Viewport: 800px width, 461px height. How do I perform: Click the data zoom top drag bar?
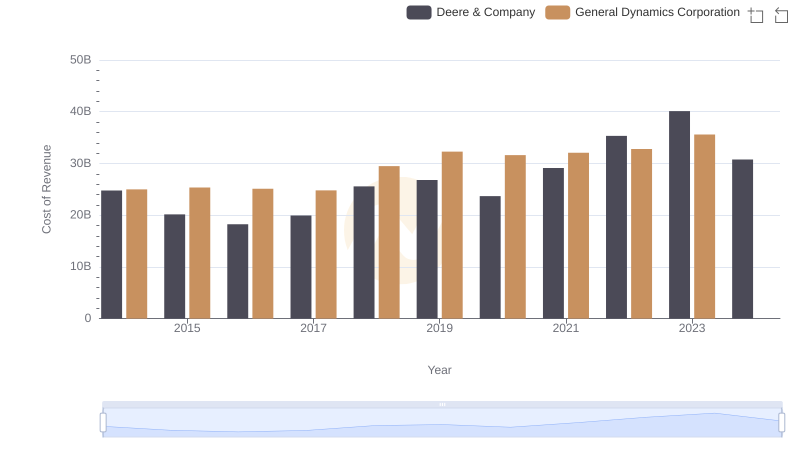coord(442,404)
